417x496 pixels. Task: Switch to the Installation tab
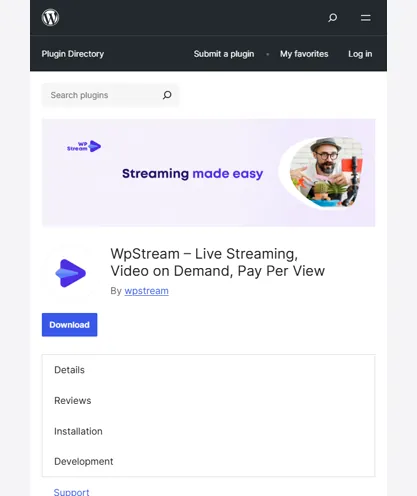tap(78, 431)
